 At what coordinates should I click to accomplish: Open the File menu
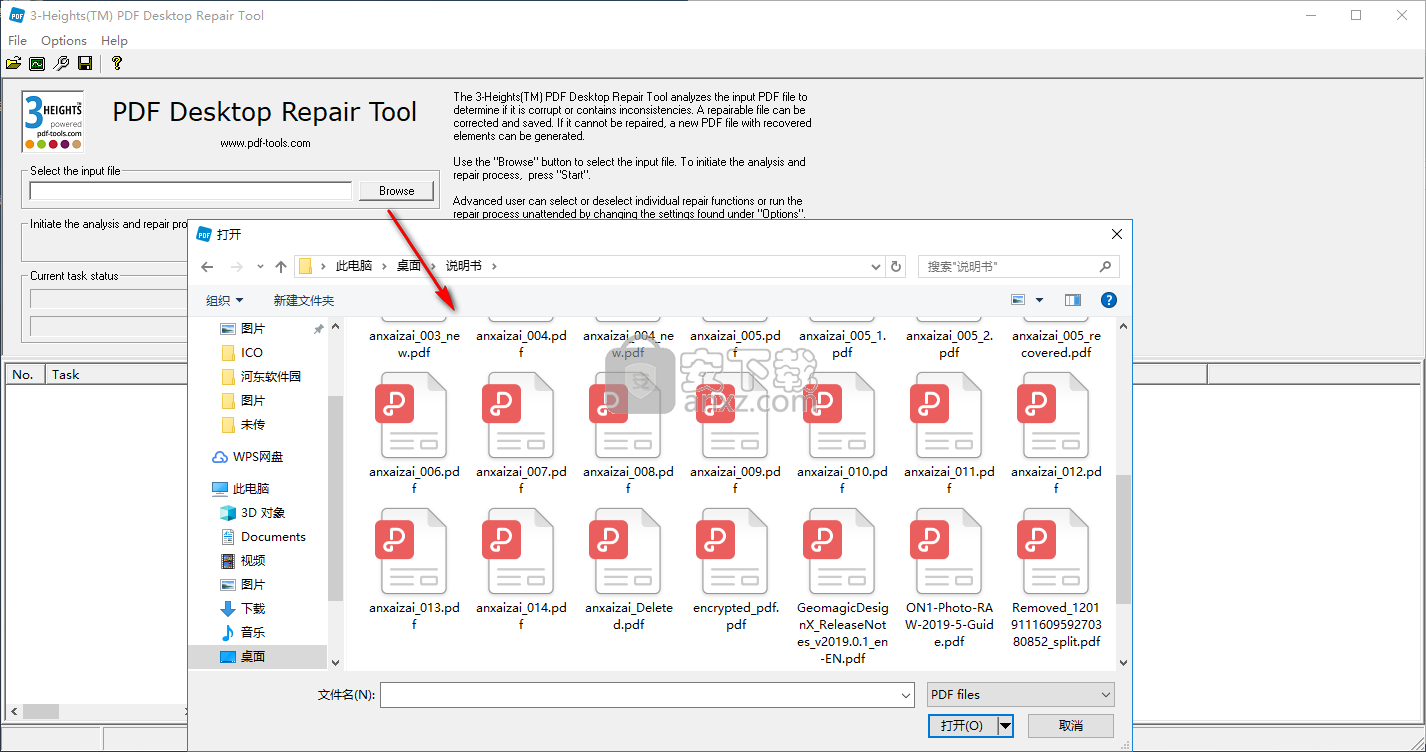pos(17,41)
